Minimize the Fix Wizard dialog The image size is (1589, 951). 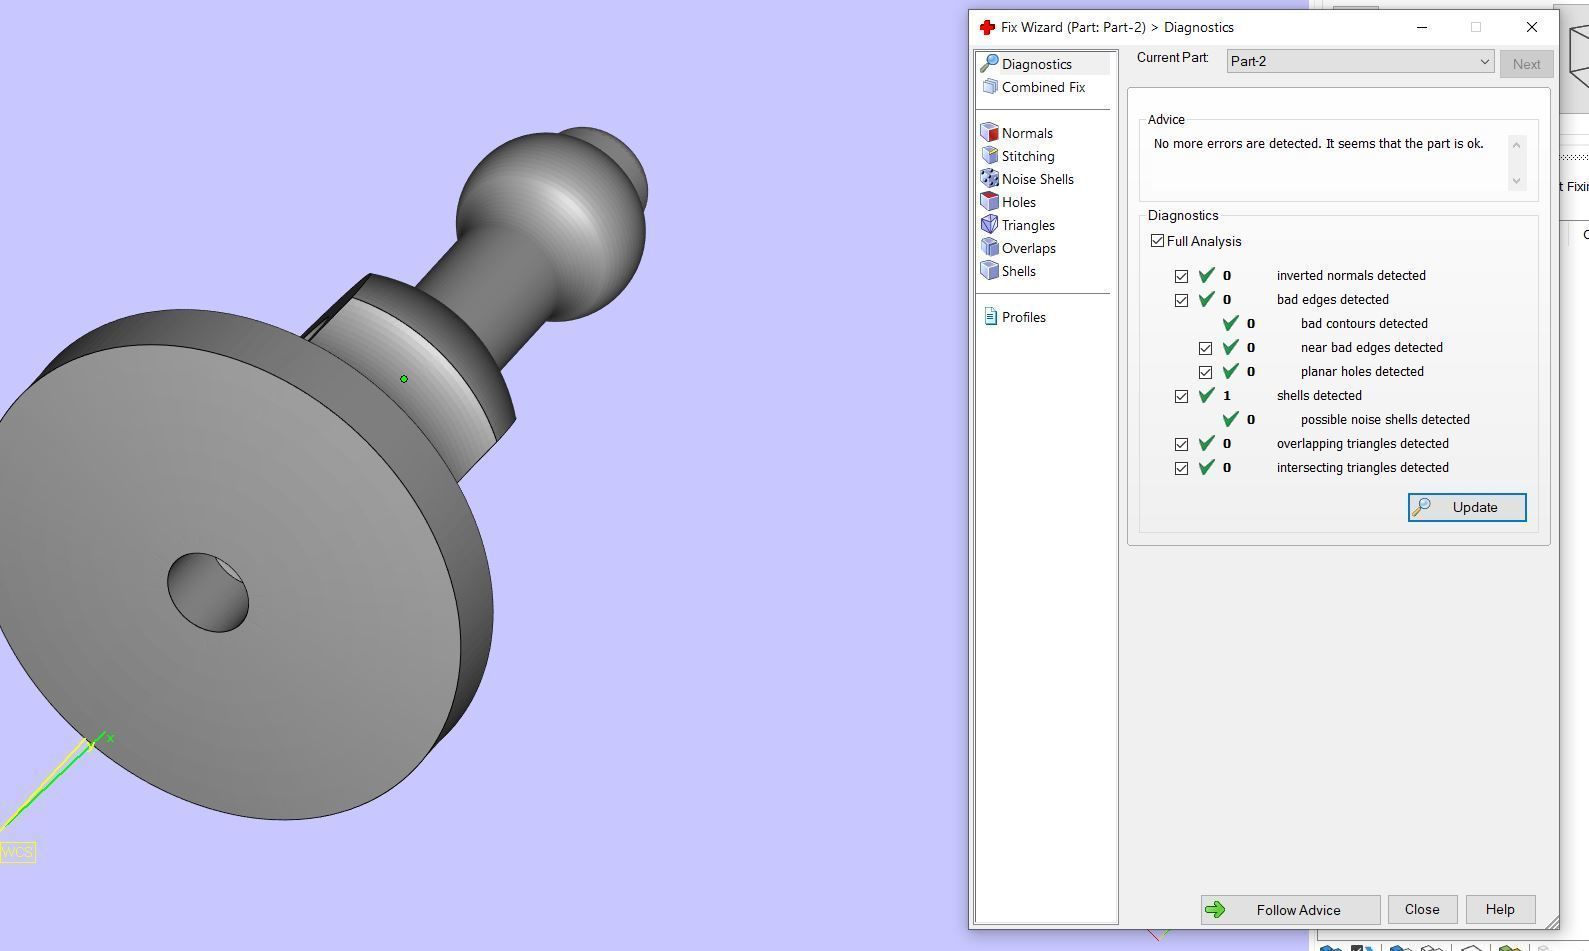pos(1422,27)
